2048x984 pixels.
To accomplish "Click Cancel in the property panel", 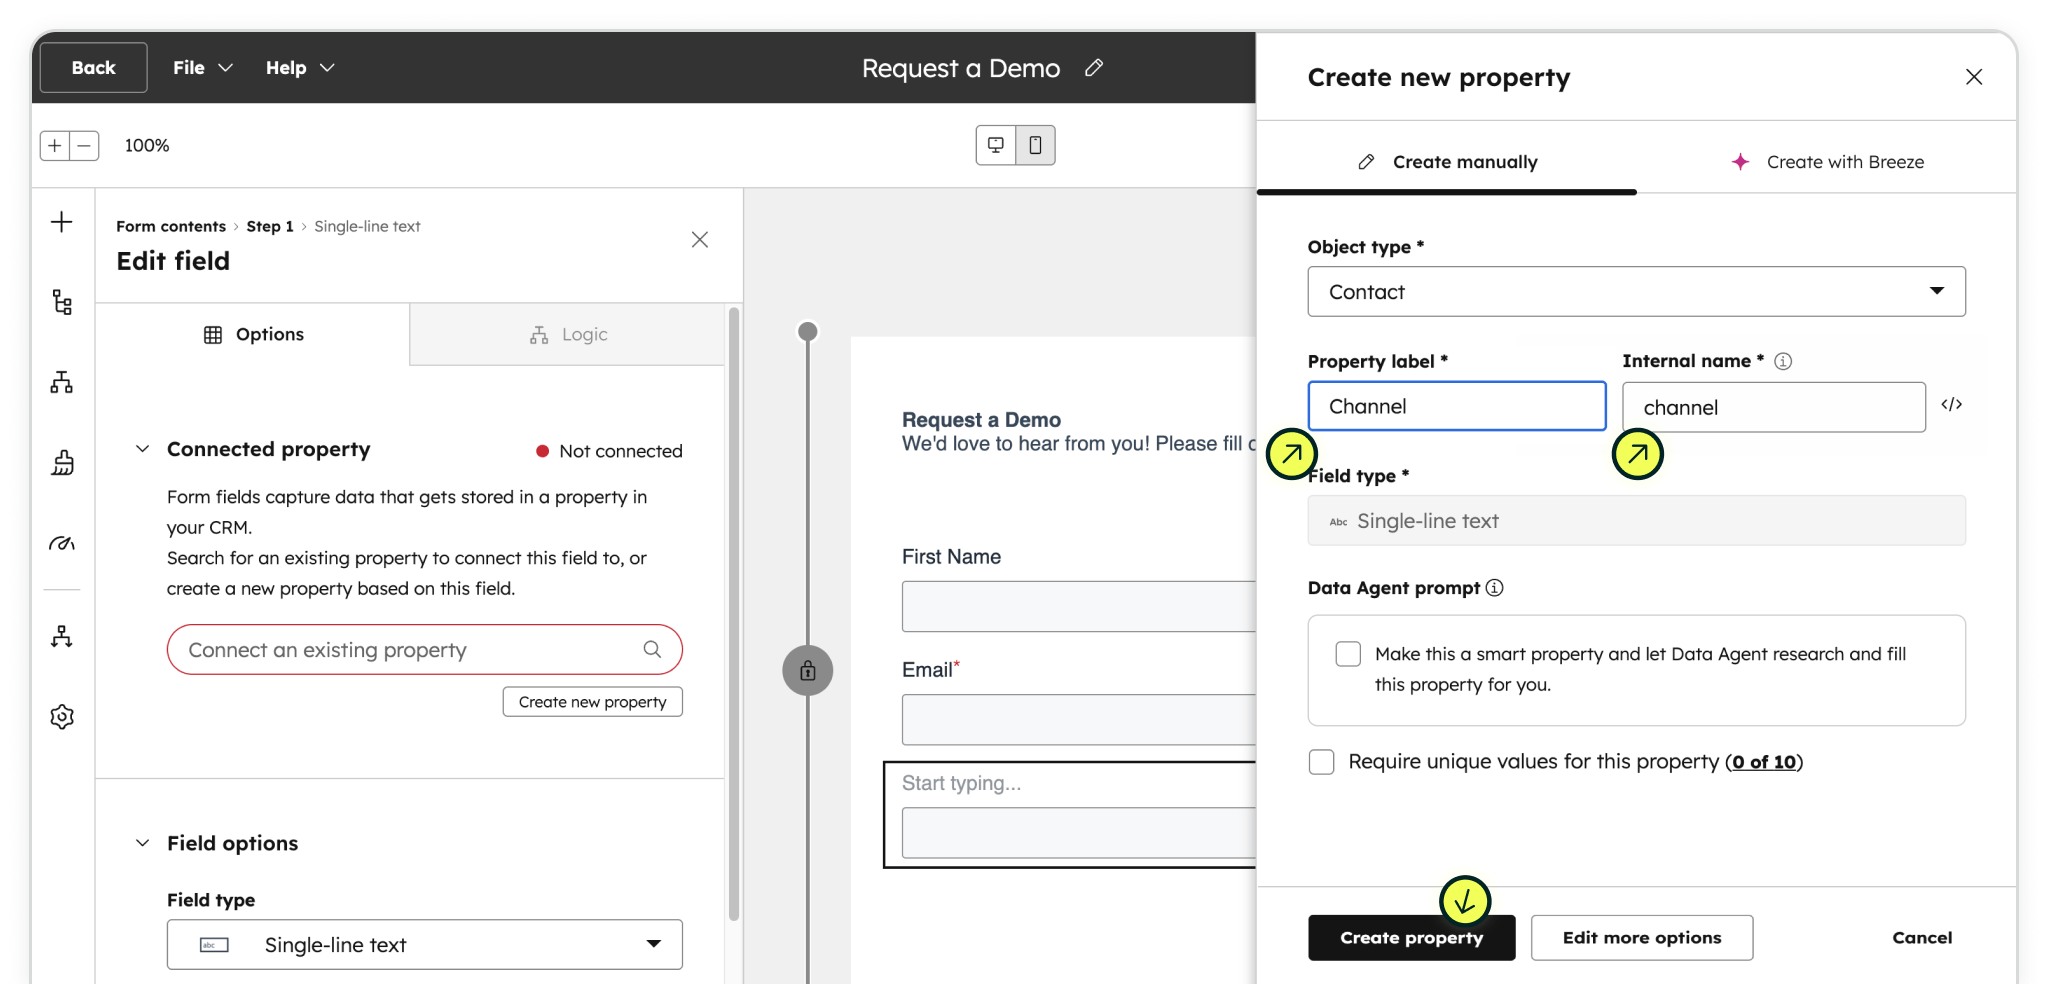I will click(x=1922, y=937).
